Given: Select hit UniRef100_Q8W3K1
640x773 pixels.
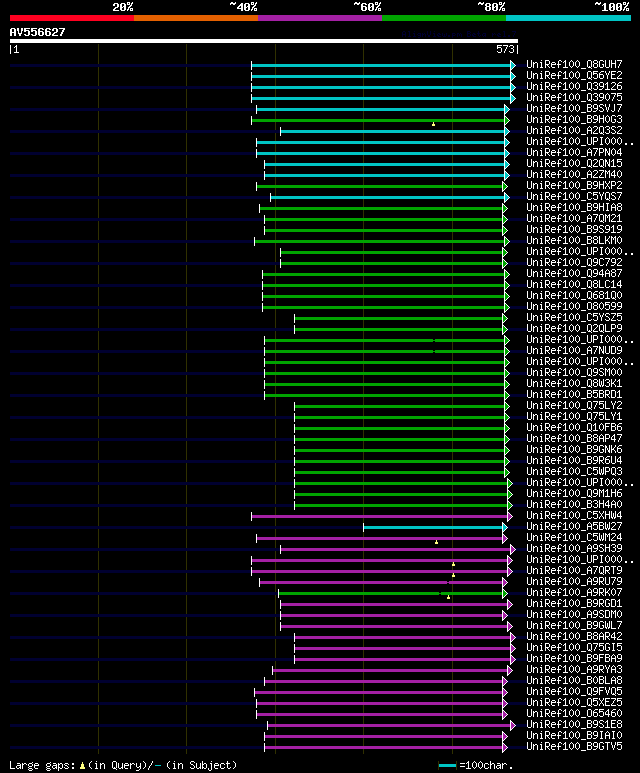Looking at the screenshot, I should (x=574, y=384).
